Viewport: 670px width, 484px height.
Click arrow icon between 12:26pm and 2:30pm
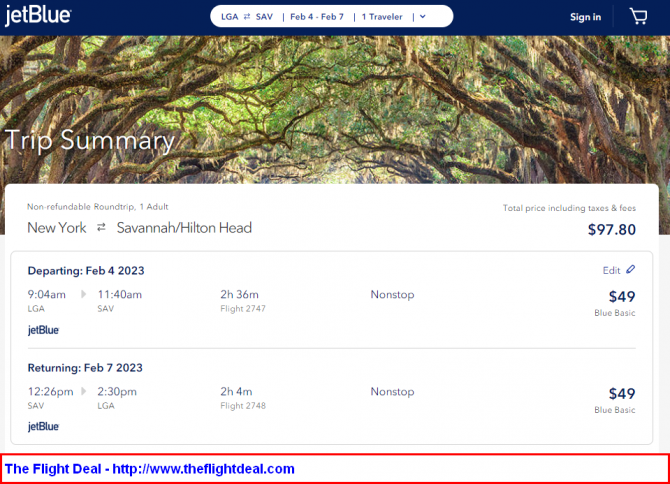pos(83,391)
